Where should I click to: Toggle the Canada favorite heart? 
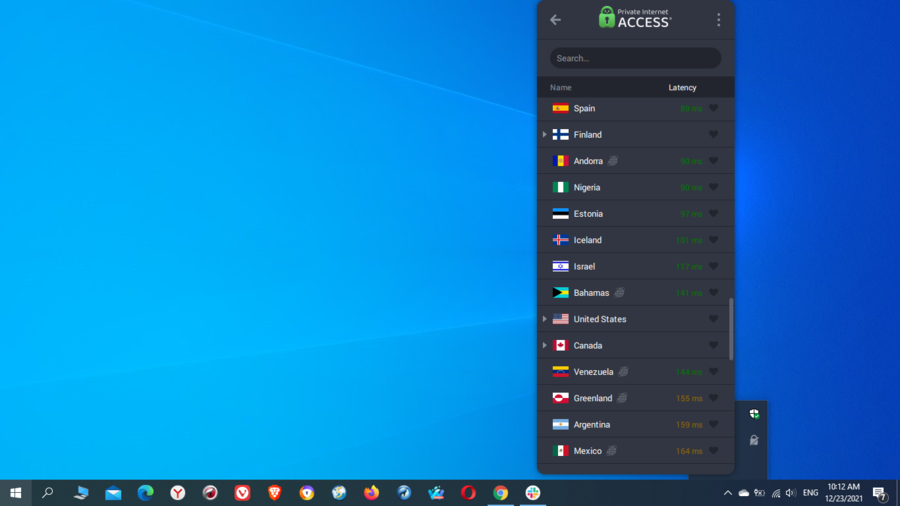(x=713, y=345)
